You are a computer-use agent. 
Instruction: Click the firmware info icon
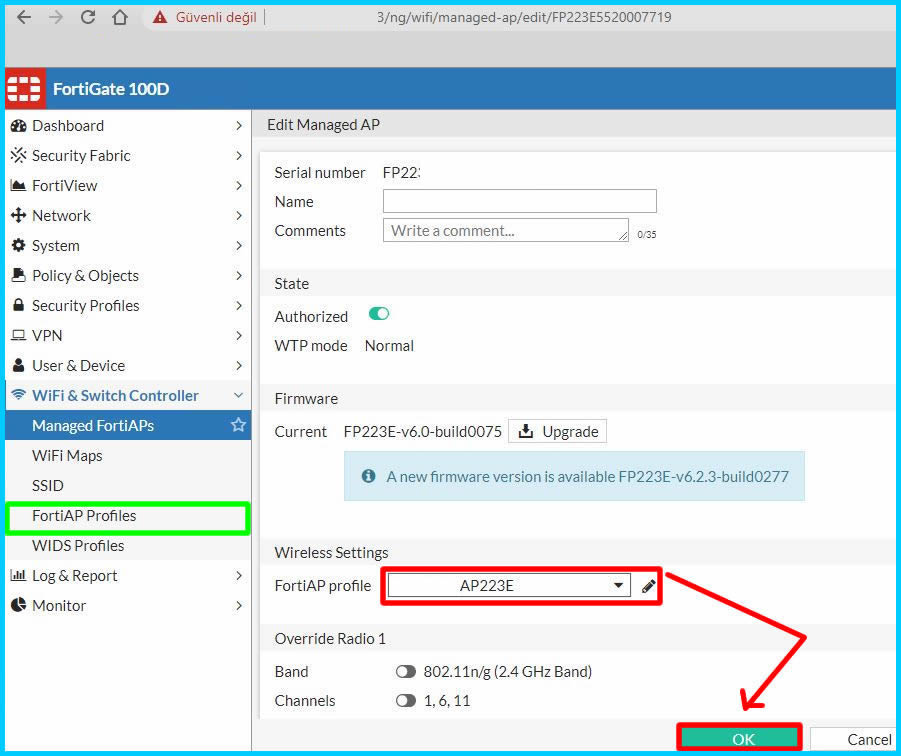pyautogui.click(x=368, y=476)
